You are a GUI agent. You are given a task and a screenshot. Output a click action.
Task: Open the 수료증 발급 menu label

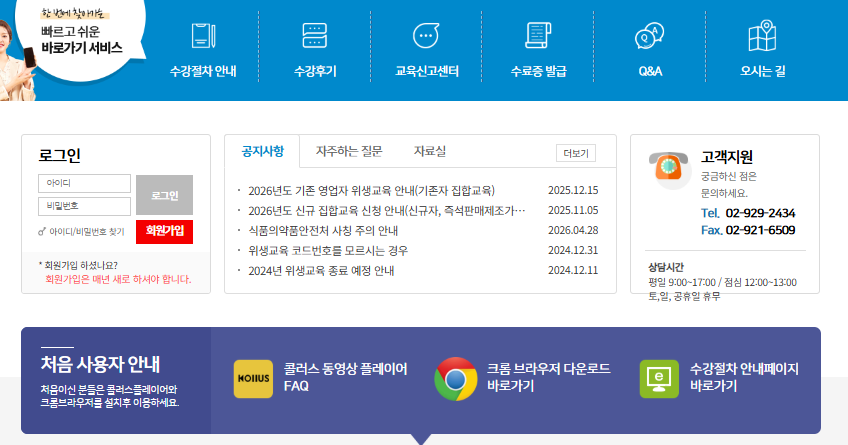(538, 71)
